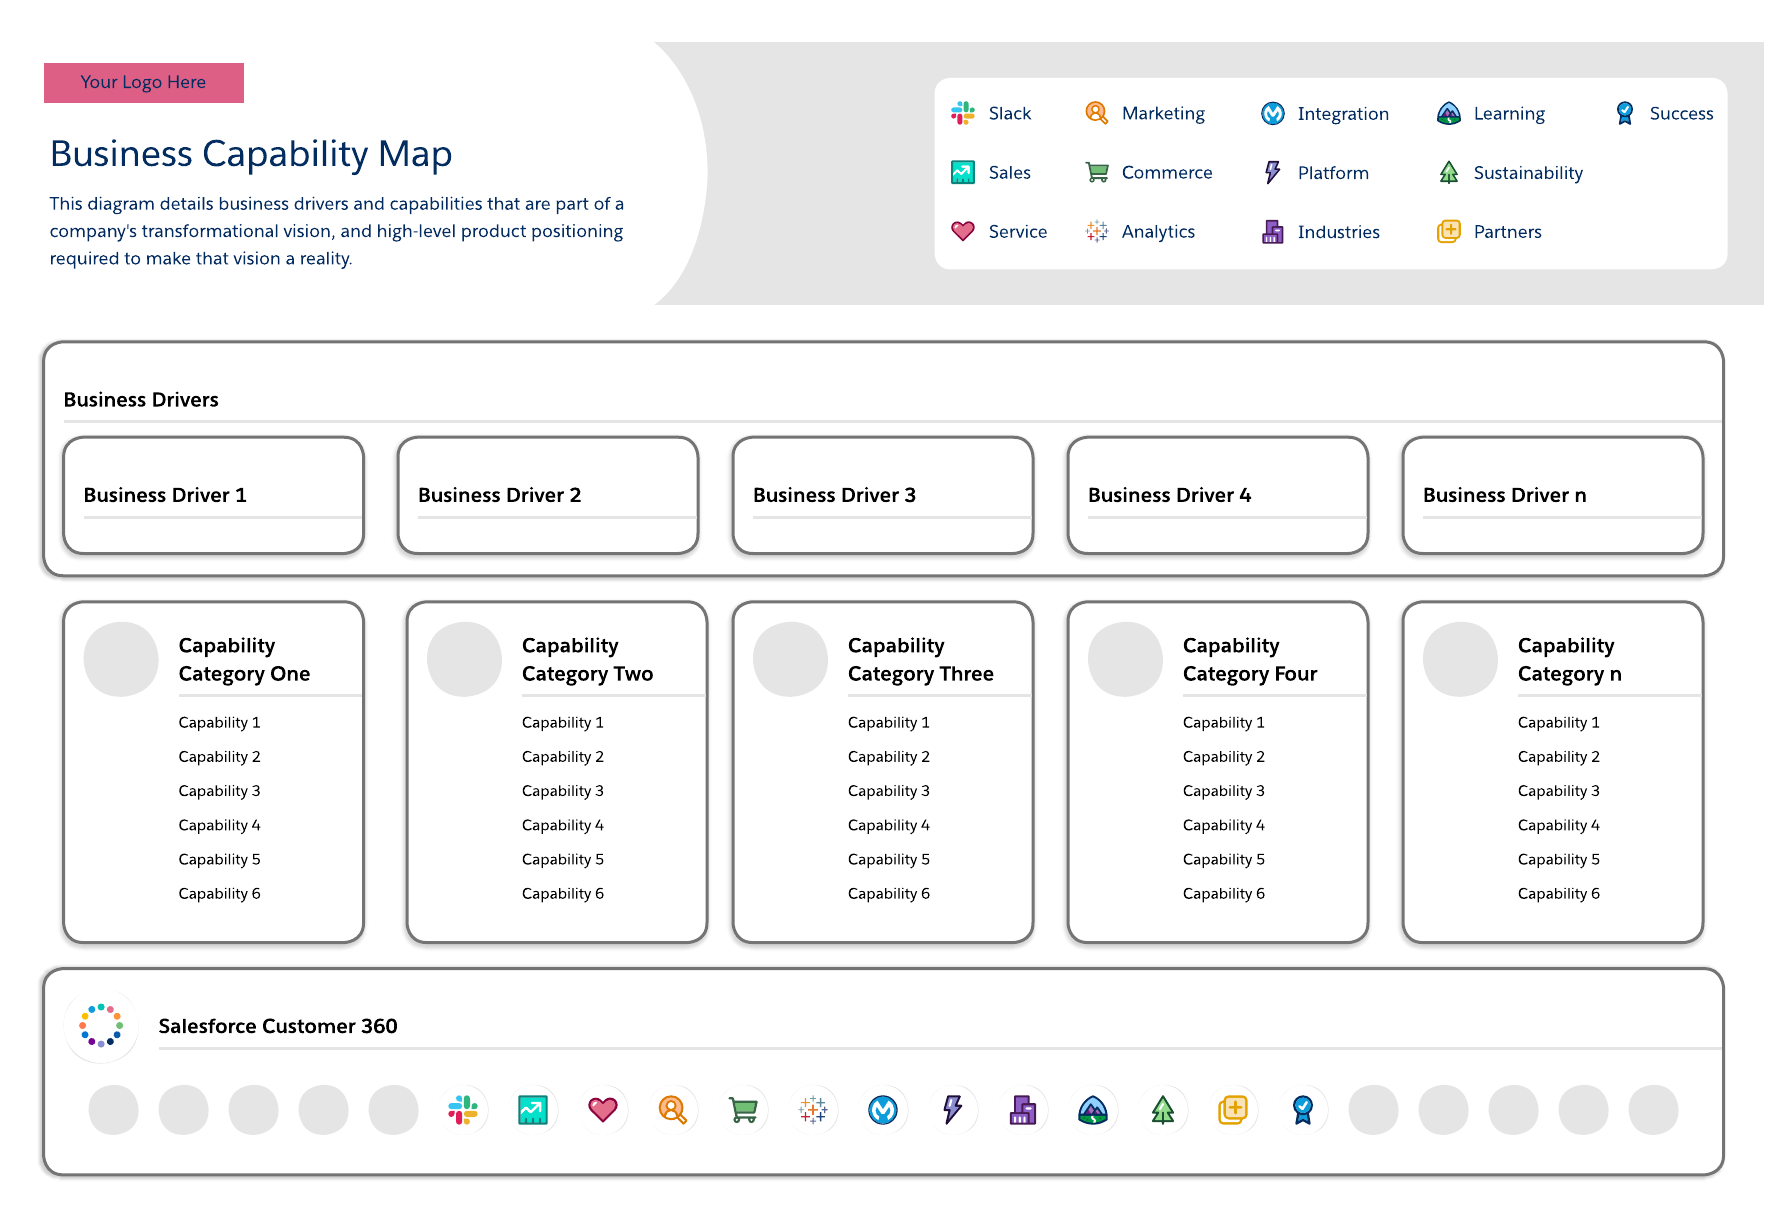The image size is (1789, 1222).
Task: Select the Service heart icon
Action: pyautogui.click(x=963, y=231)
